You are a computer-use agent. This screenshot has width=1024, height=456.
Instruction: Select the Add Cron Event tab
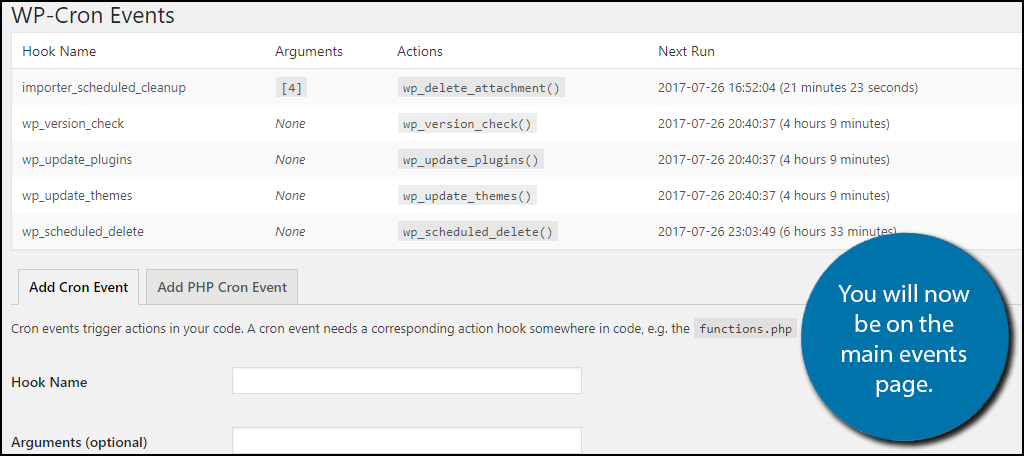(x=79, y=287)
